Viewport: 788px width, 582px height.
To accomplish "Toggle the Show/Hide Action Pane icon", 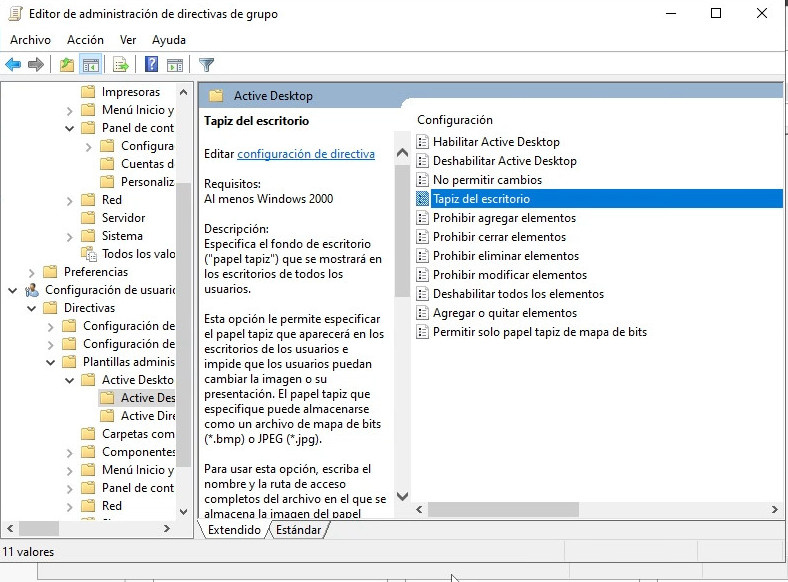I will click(175, 65).
